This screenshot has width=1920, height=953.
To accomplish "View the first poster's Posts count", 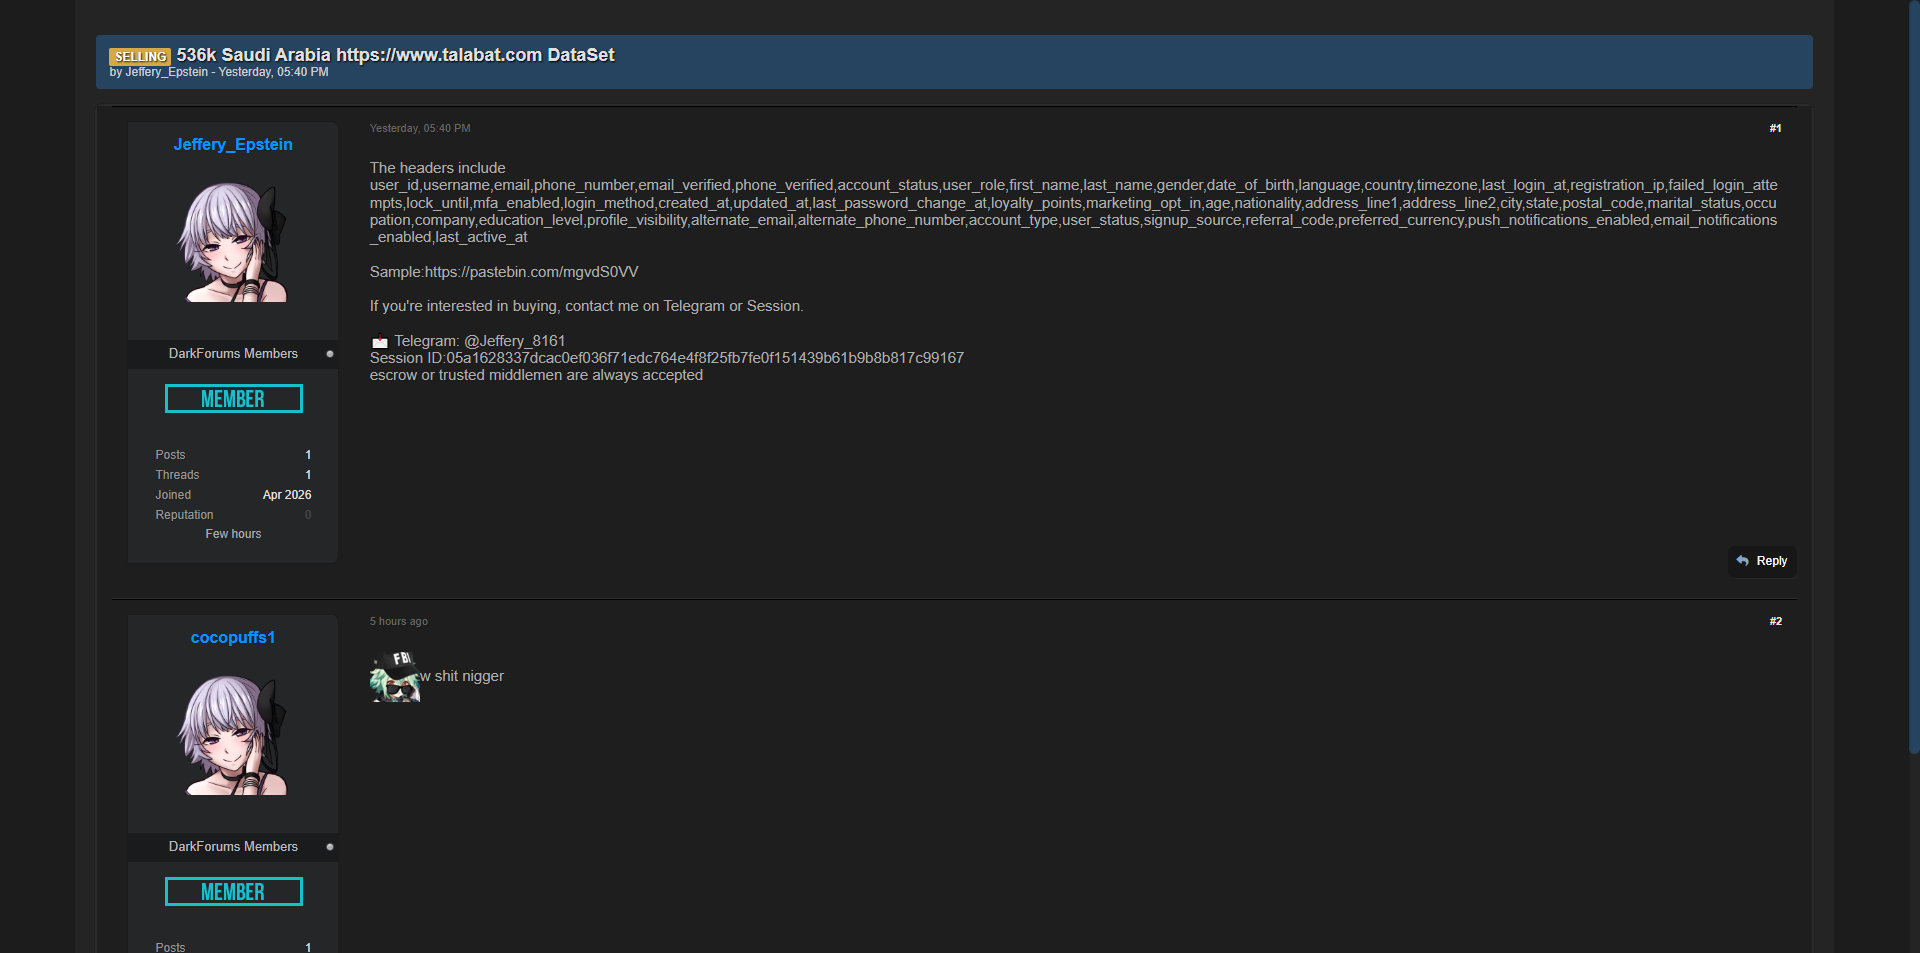I will pyautogui.click(x=308, y=455).
